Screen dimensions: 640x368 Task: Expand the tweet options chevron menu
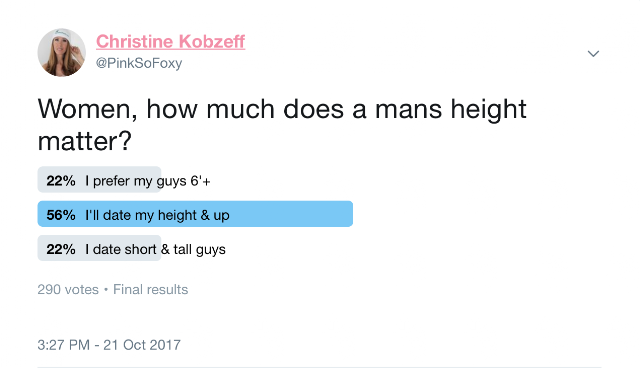click(x=593, y=53)
